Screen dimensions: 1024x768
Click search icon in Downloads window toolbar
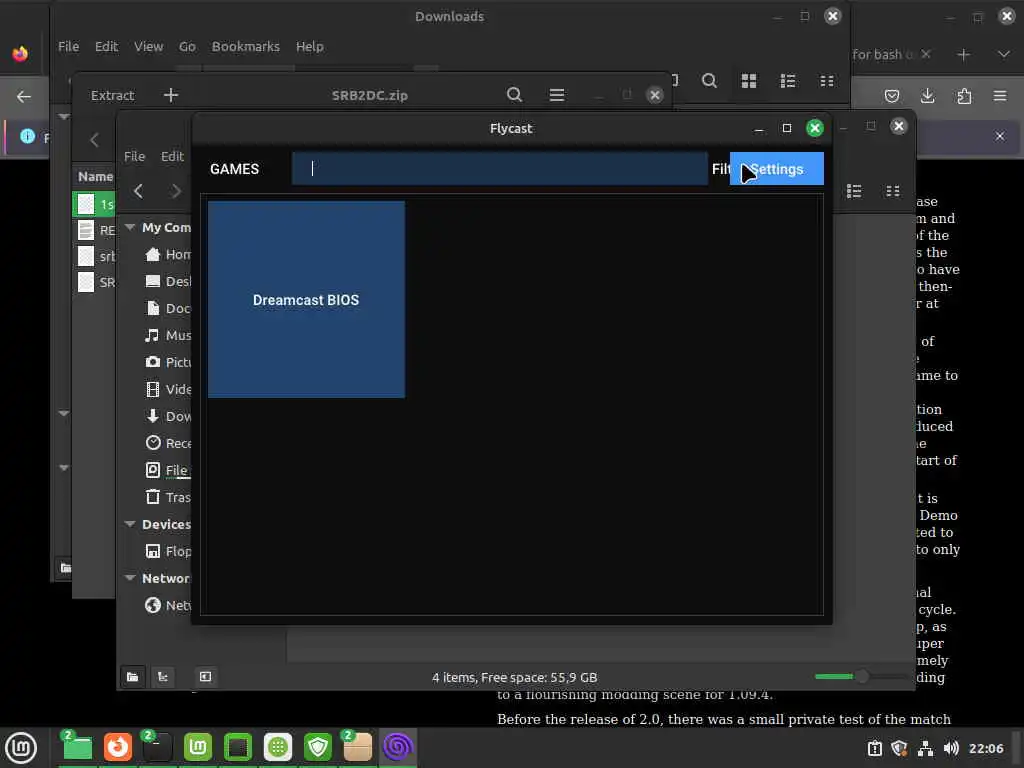point(709,81)
